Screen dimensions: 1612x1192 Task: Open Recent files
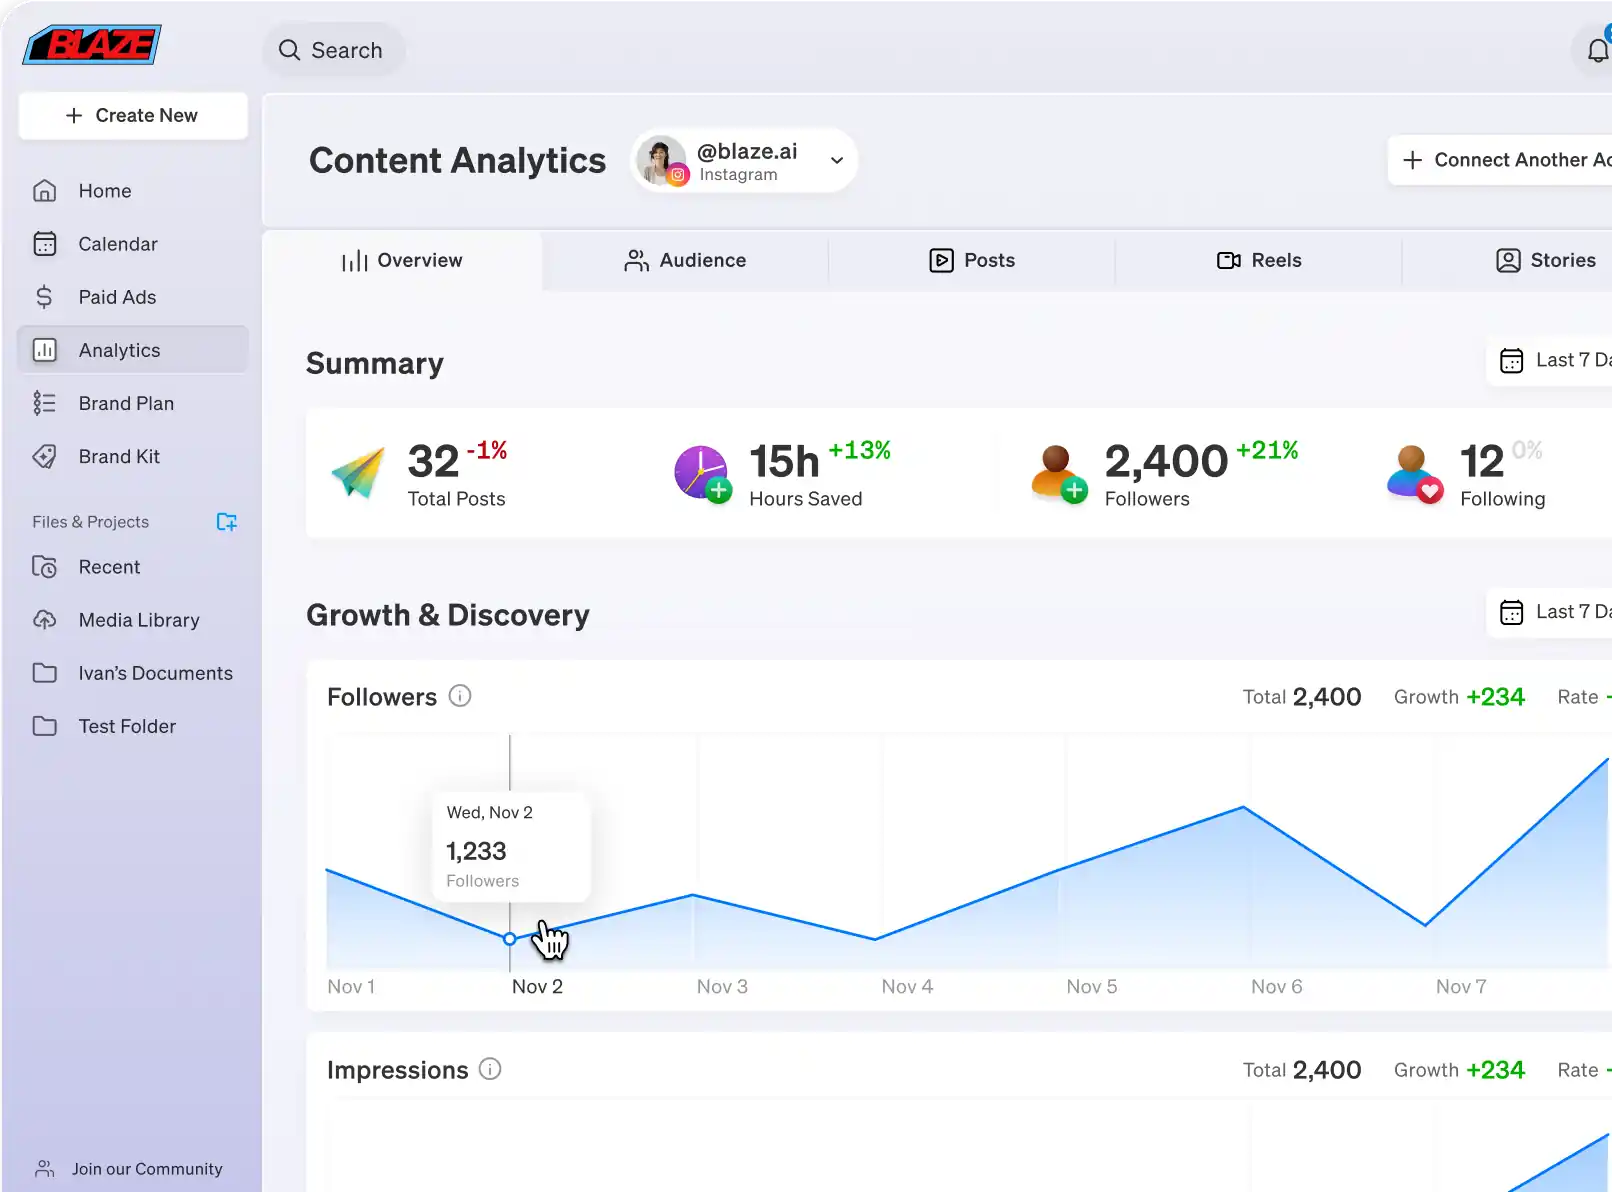tap(133, 567)
